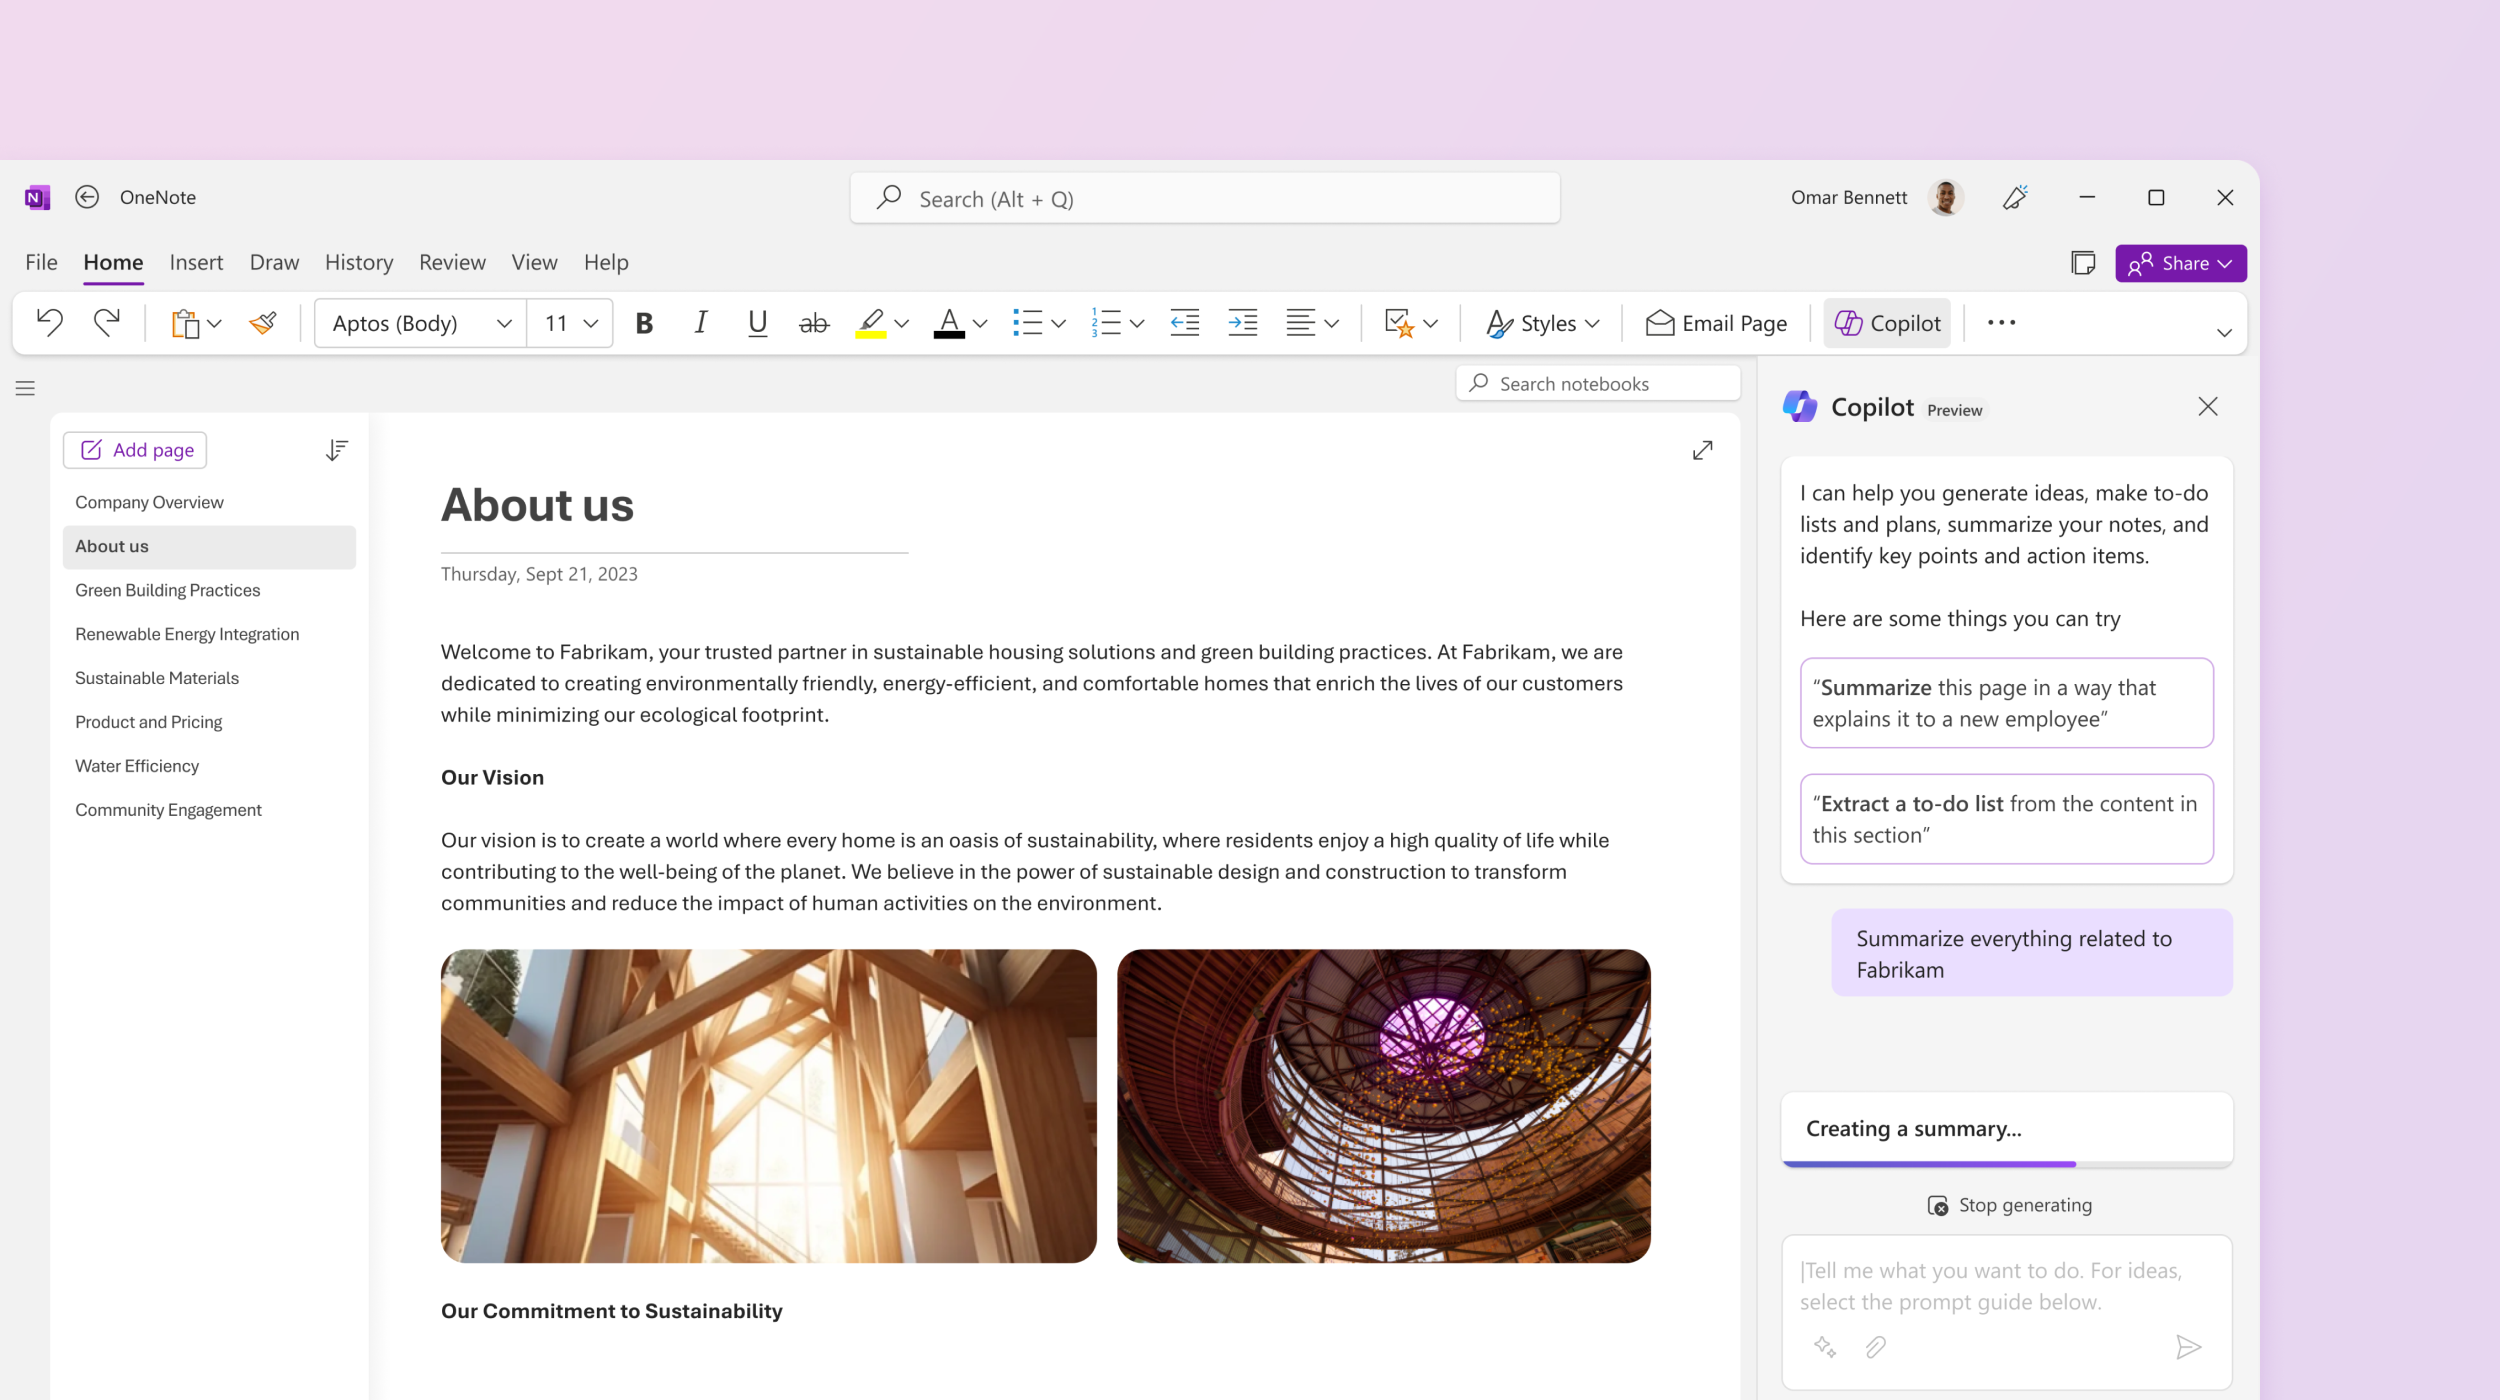The image size is (2500, 1400).
Task: Select the Review menu tab
Action: coord(450,261)
